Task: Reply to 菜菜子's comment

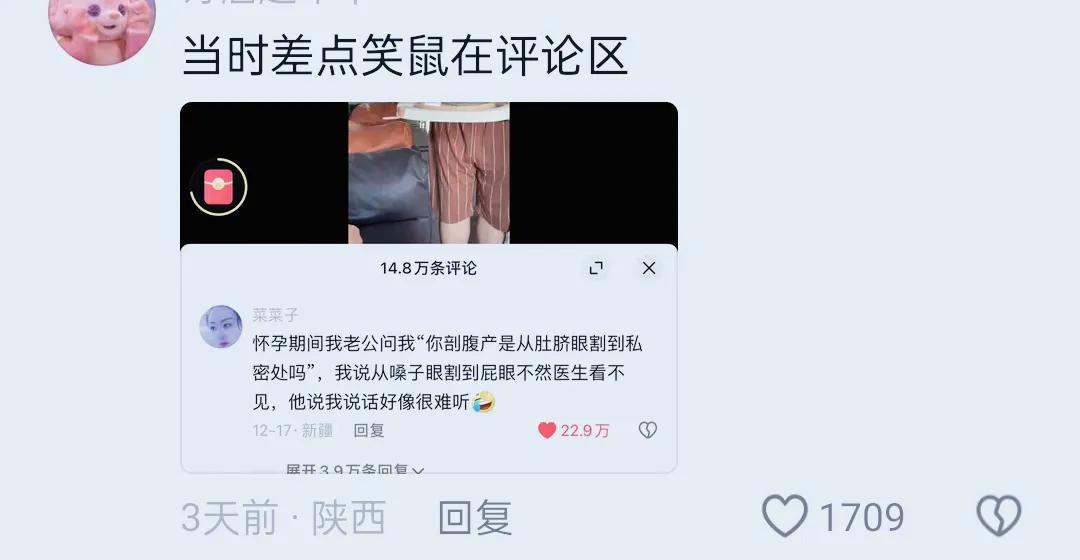Action: [x=368, y=431]
